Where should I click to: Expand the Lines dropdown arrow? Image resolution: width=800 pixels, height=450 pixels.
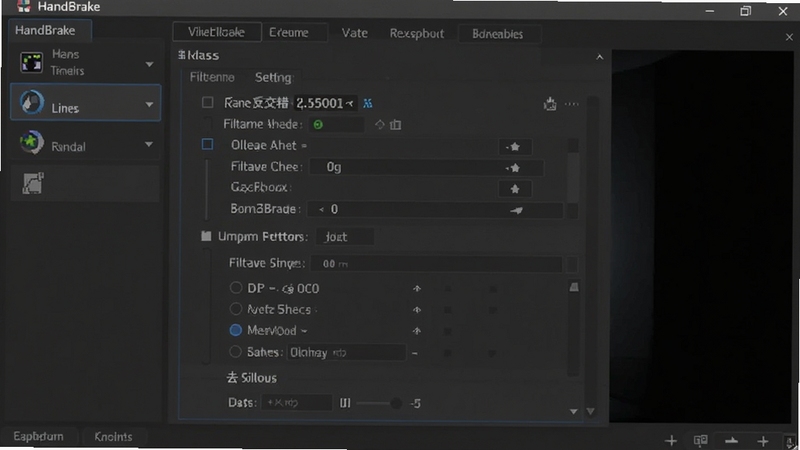coord(149,105)
